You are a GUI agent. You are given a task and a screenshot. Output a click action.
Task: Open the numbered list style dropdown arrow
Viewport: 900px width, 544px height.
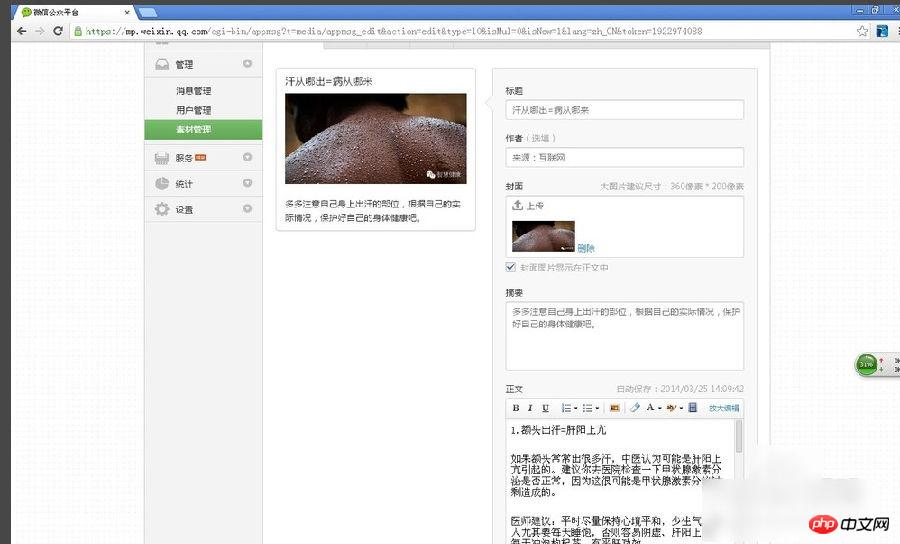(x=576, y=409)
